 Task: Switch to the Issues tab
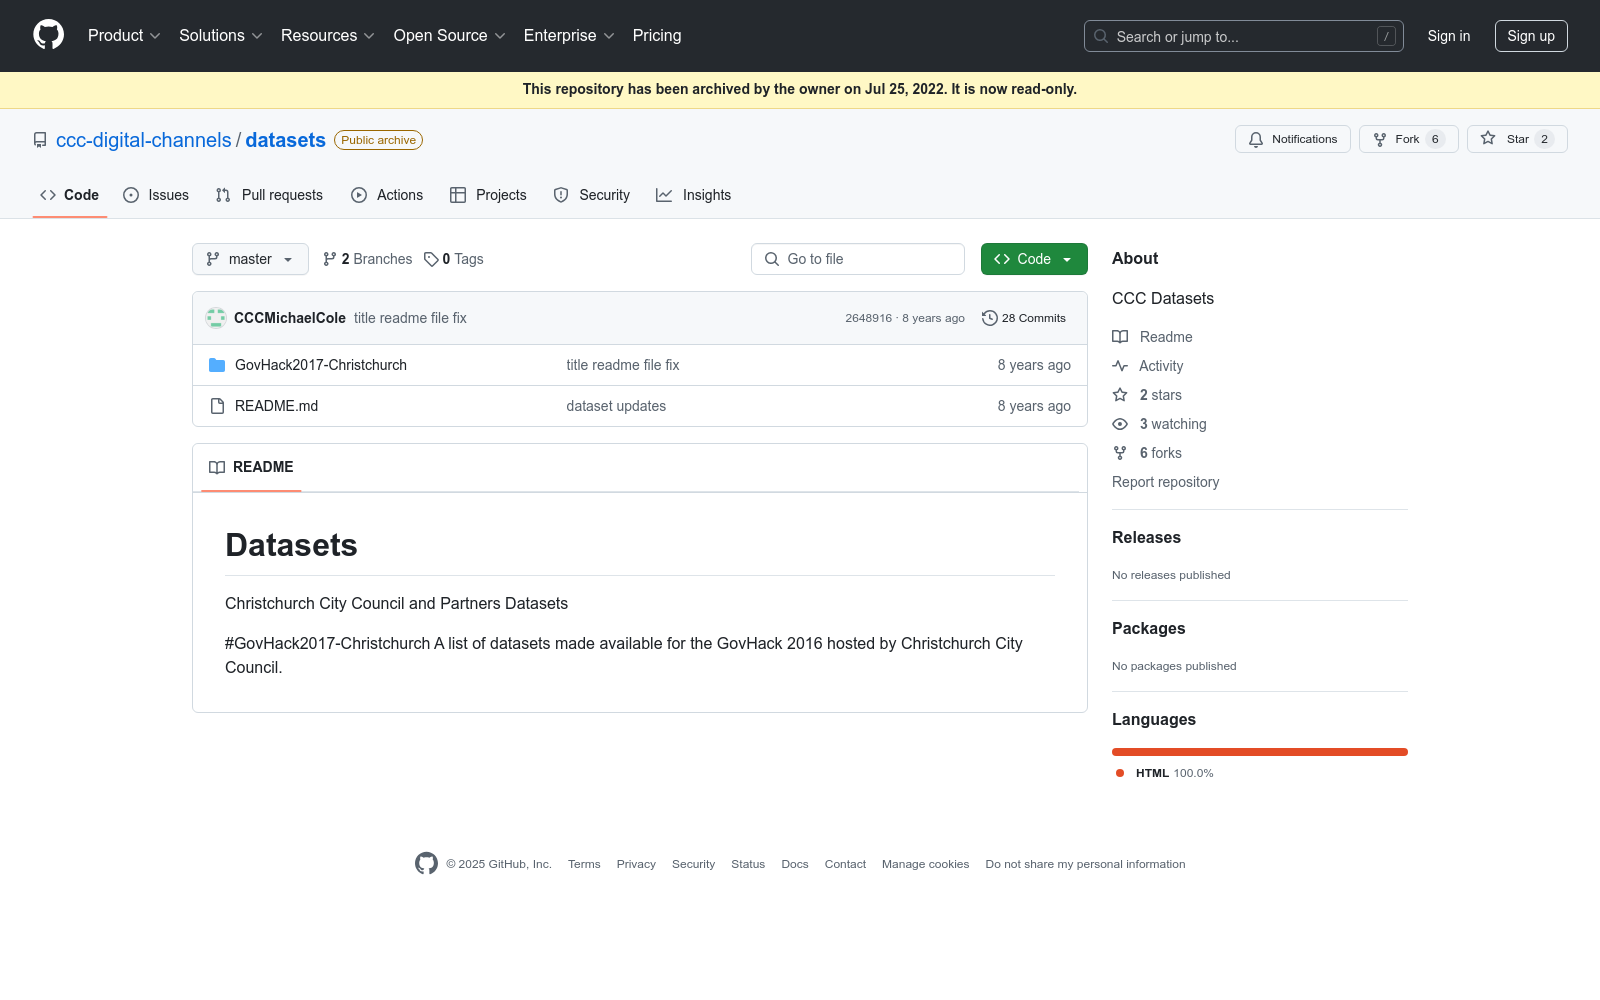(156, 195)
